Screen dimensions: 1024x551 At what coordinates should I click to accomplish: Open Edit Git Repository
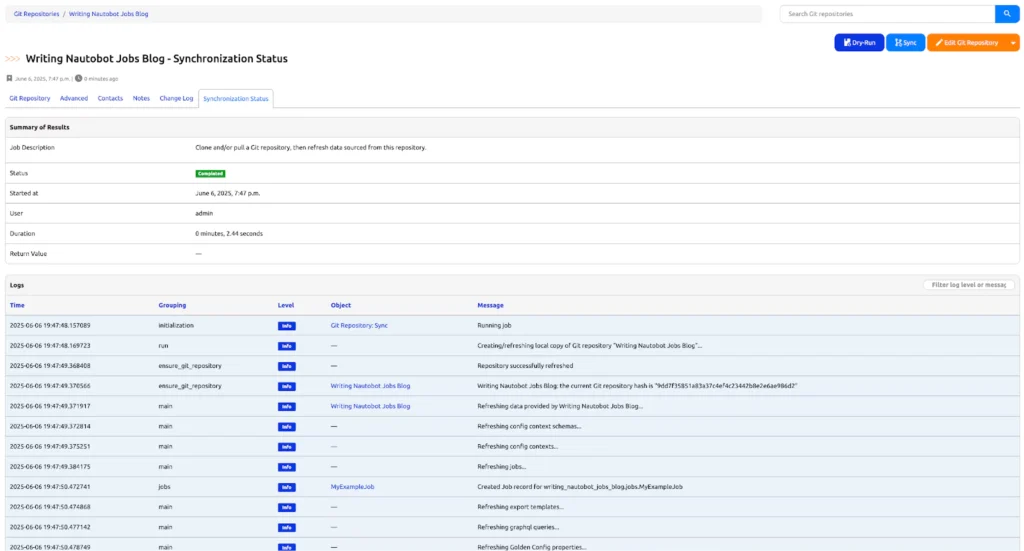[x=967, y=42]
